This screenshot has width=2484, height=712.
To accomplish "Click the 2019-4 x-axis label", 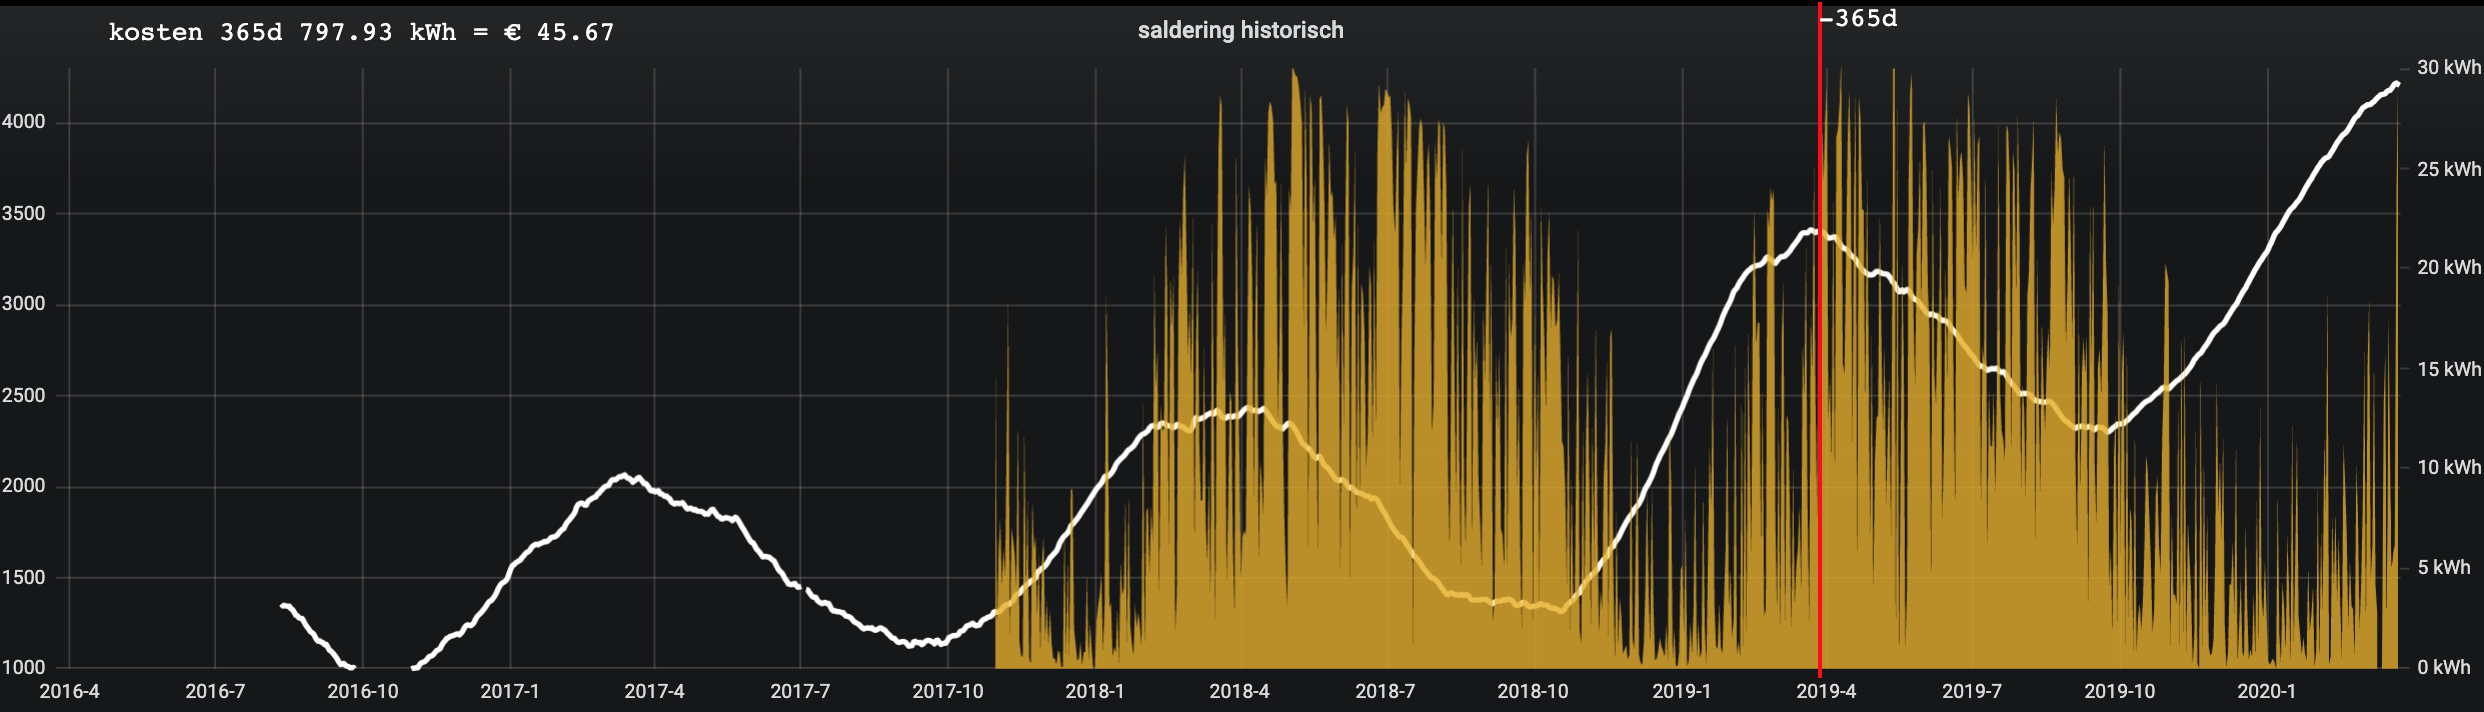I will pos(1825,691).
